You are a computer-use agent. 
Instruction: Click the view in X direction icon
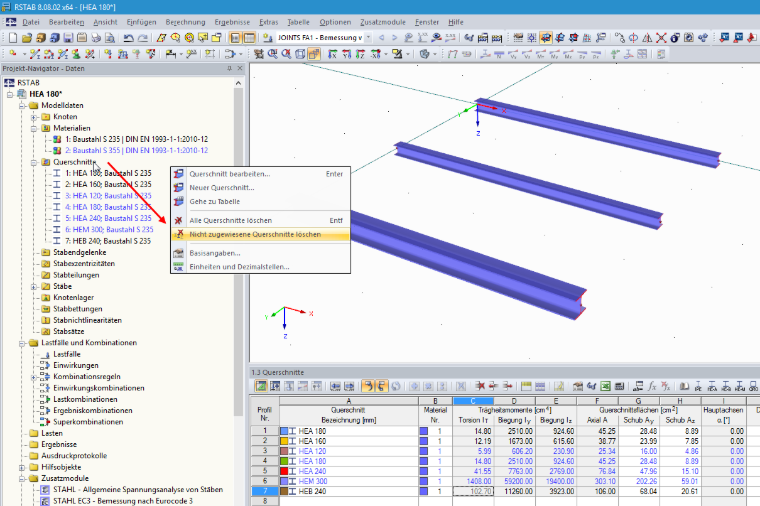click(x=332, y=54)
